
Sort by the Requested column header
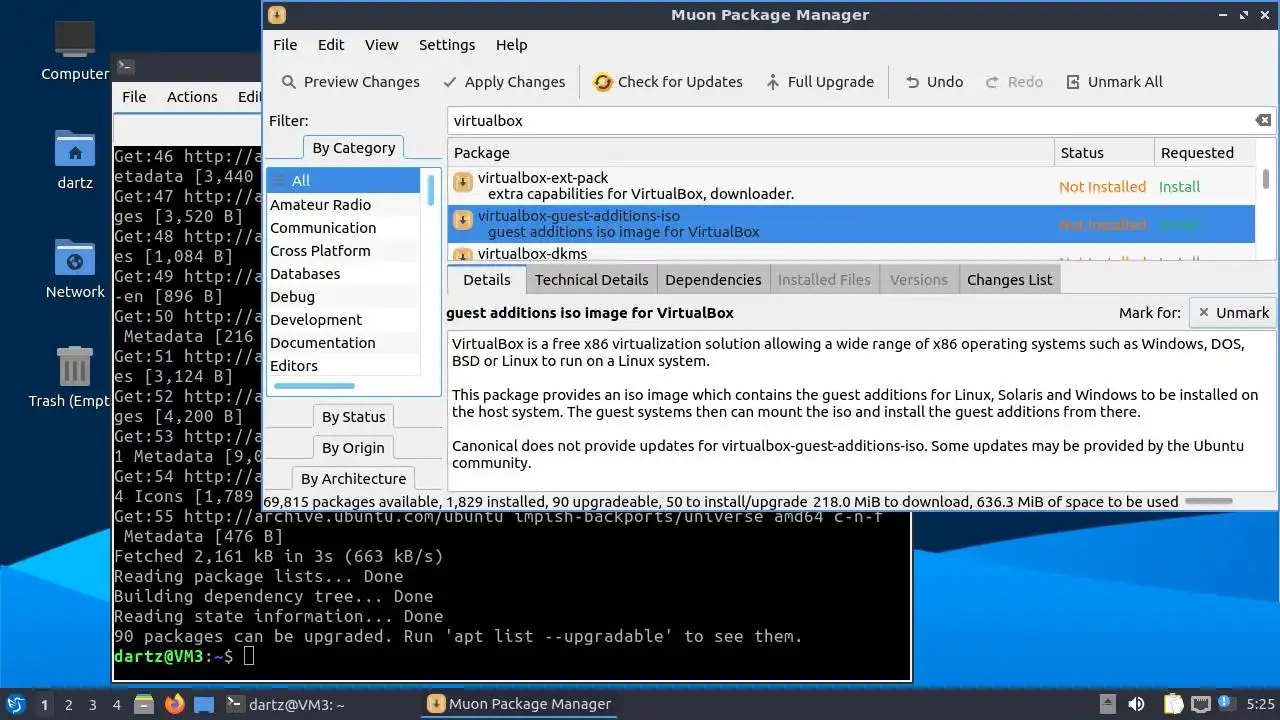tap(1204, 153)
